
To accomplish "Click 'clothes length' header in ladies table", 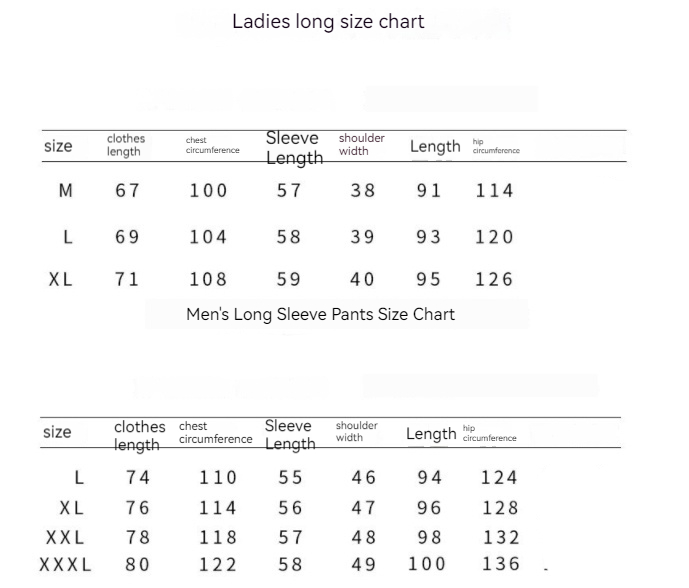I will (x=126, y=145).
